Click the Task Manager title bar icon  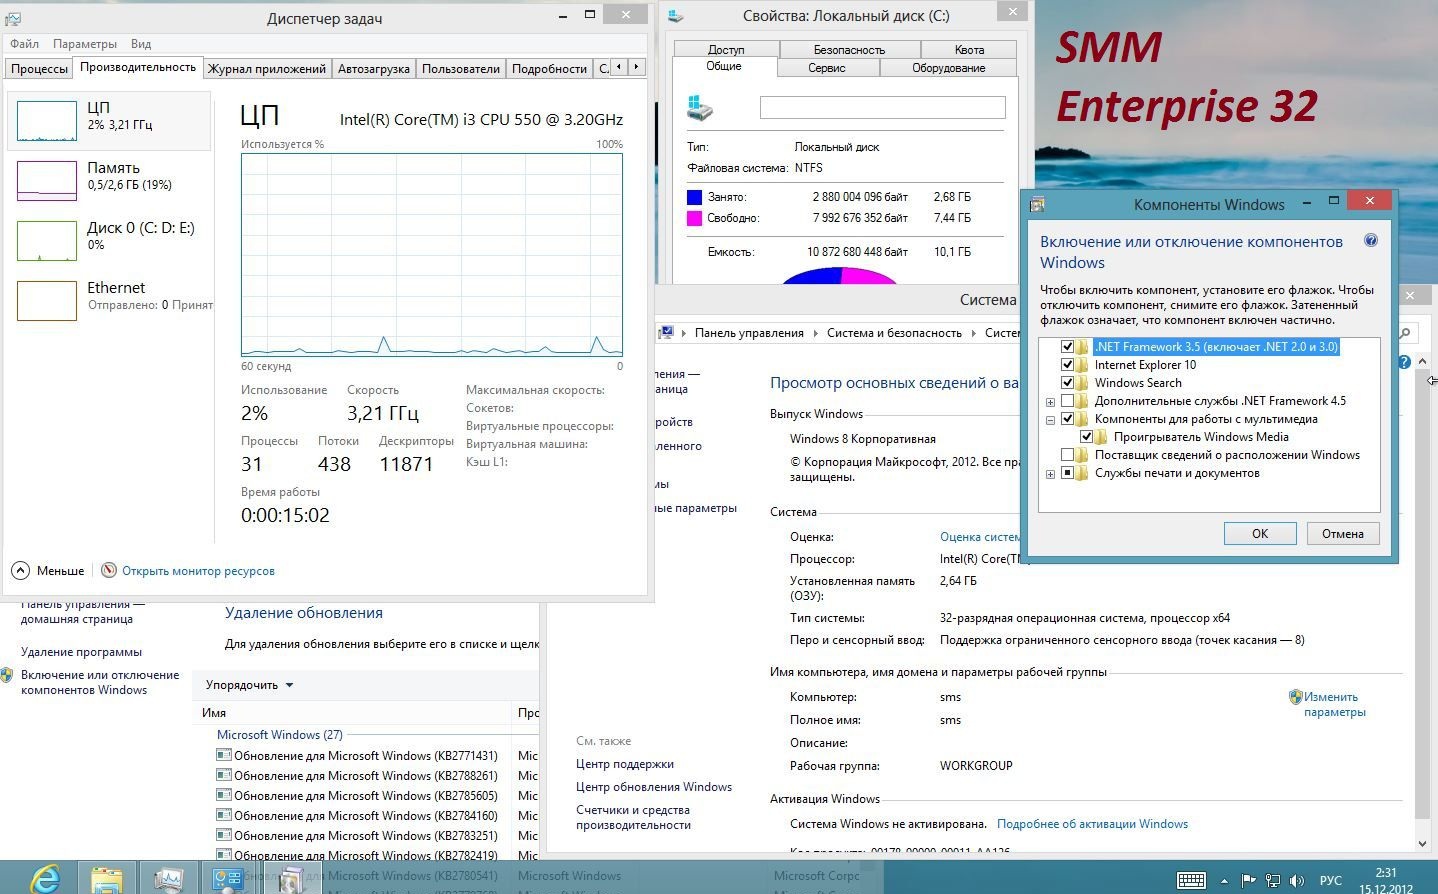click(13, 18)
